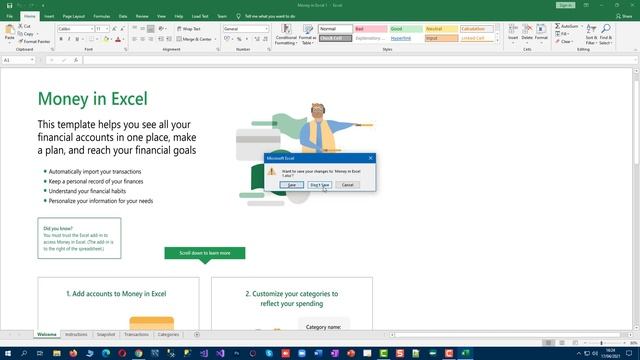Image resolution: width=640 pixels, height=360 pixels.
Task: Apply the yellow fill color bucket
Action: pyautogui.click(x=106, y=39)
